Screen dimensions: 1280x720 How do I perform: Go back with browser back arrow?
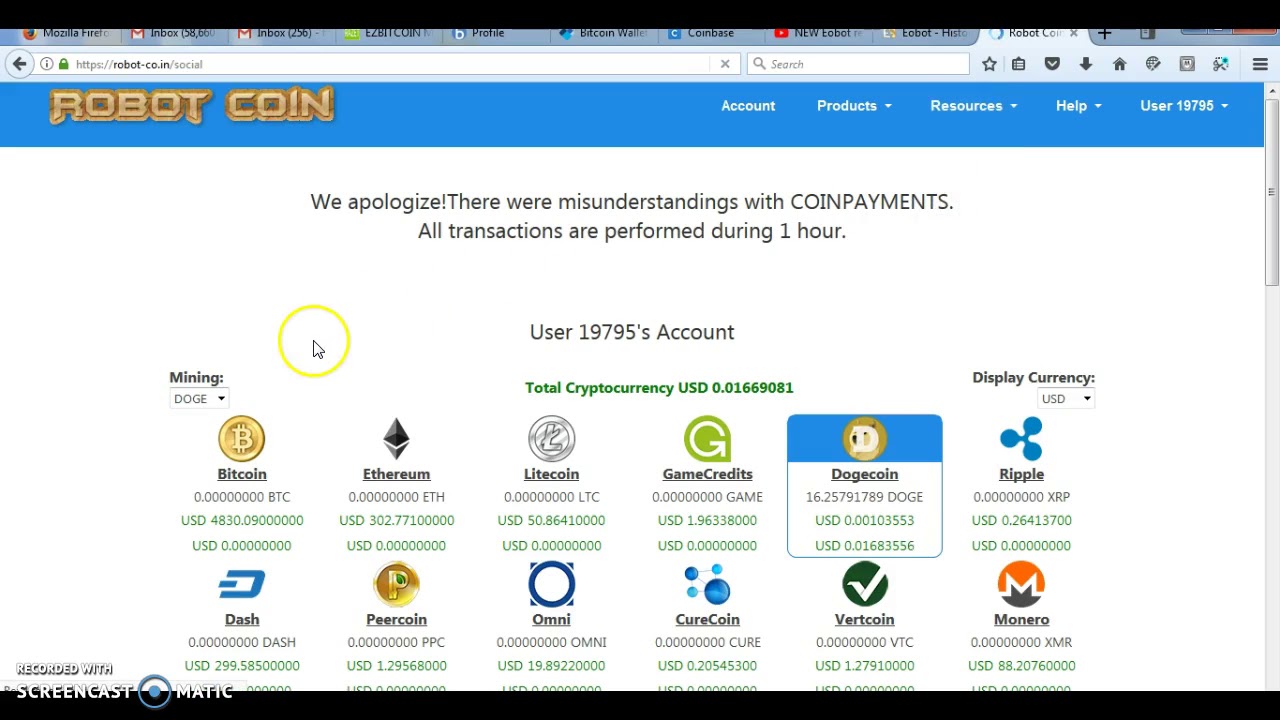point(19,64)
